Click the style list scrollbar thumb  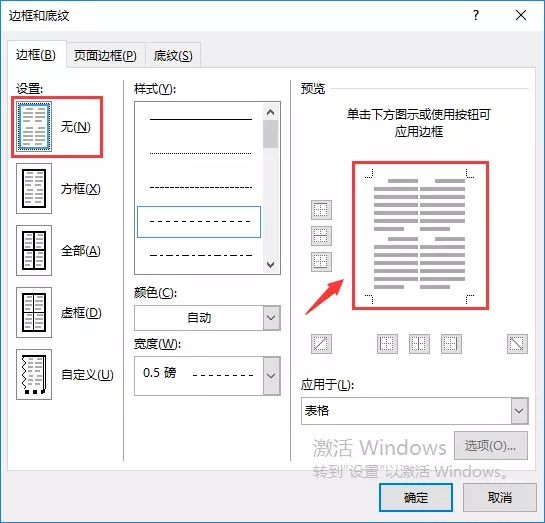click(x=270, y=134)
